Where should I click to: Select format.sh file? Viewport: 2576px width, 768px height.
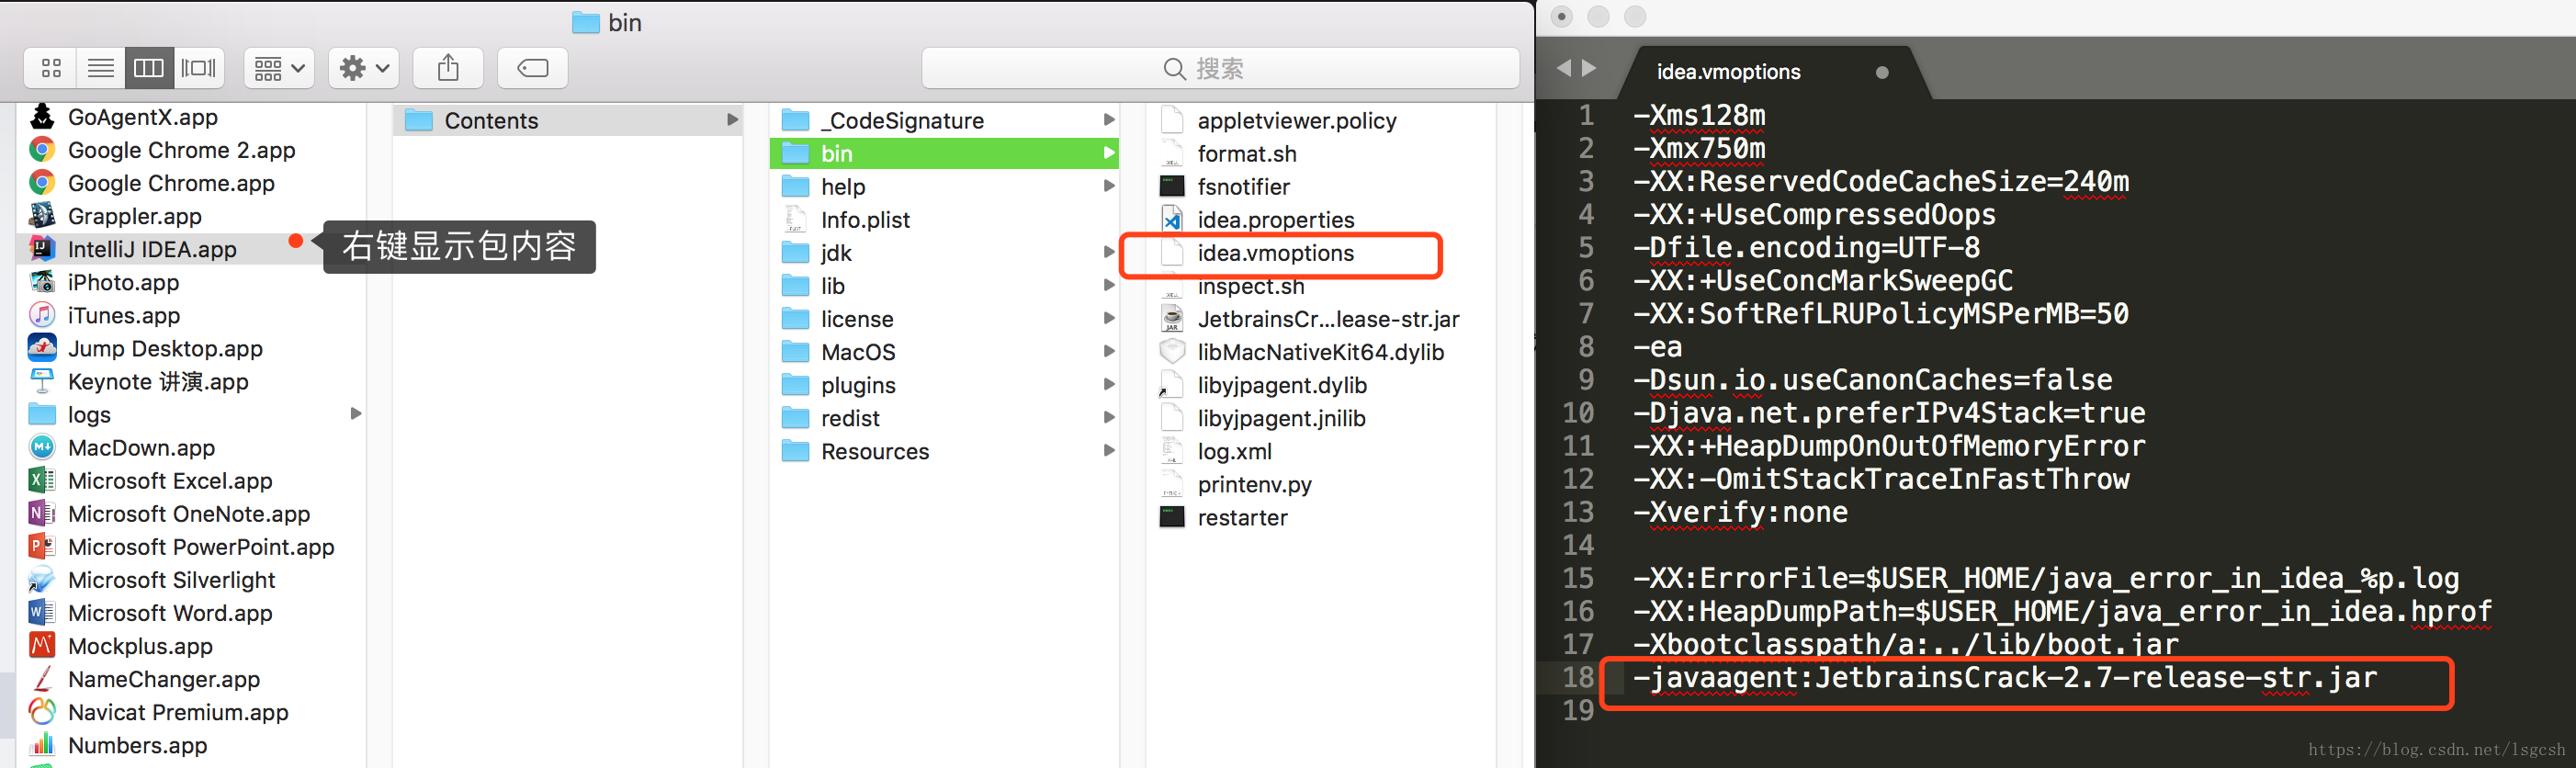point(1246,153)
